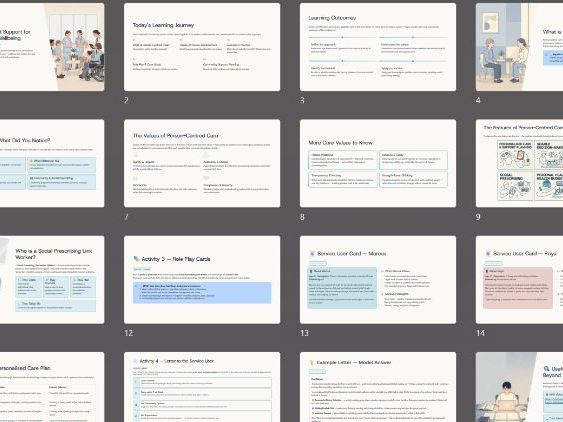The height and width of the screenshot is (422, 563).
Task: Select the Example Letter Model Answer slide
Action: [x=378, y=387]
